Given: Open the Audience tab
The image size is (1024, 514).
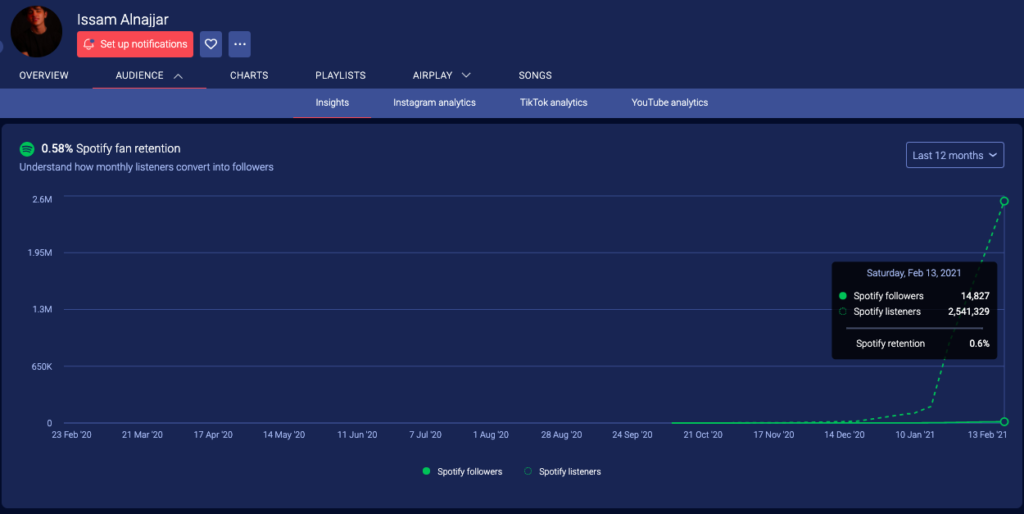Looking at the screenshot, I should (139, 76).
